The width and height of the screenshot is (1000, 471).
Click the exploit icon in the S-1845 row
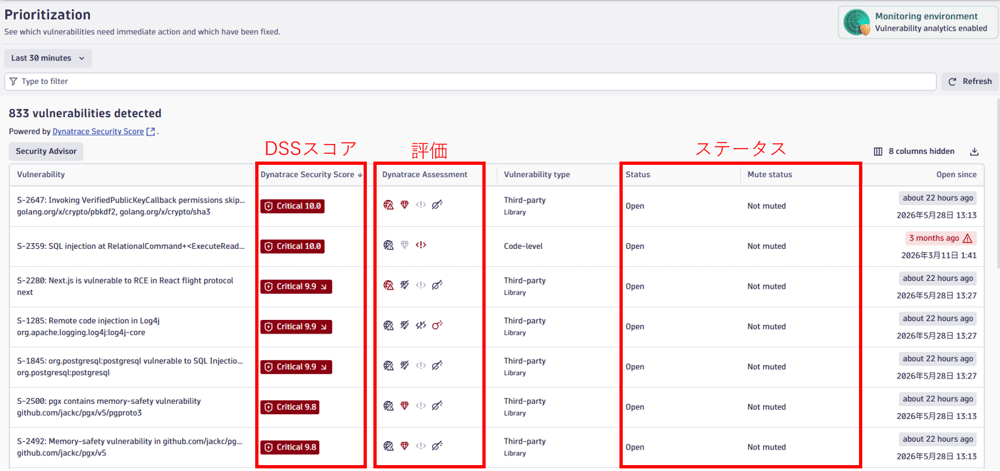tap(404, 366)
